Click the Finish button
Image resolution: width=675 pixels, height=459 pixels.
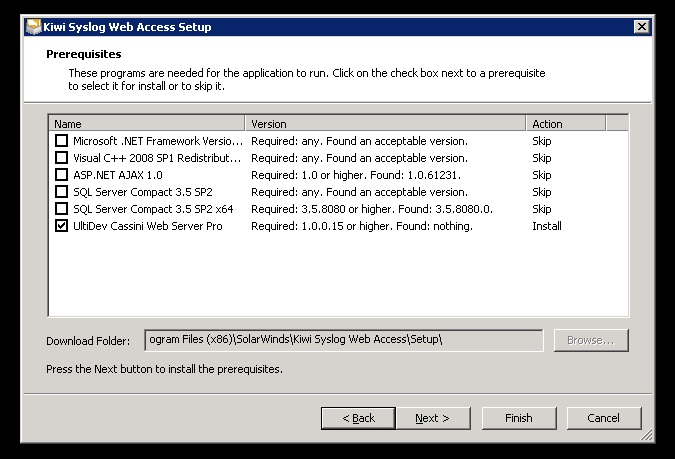click(x=519, y=418)
